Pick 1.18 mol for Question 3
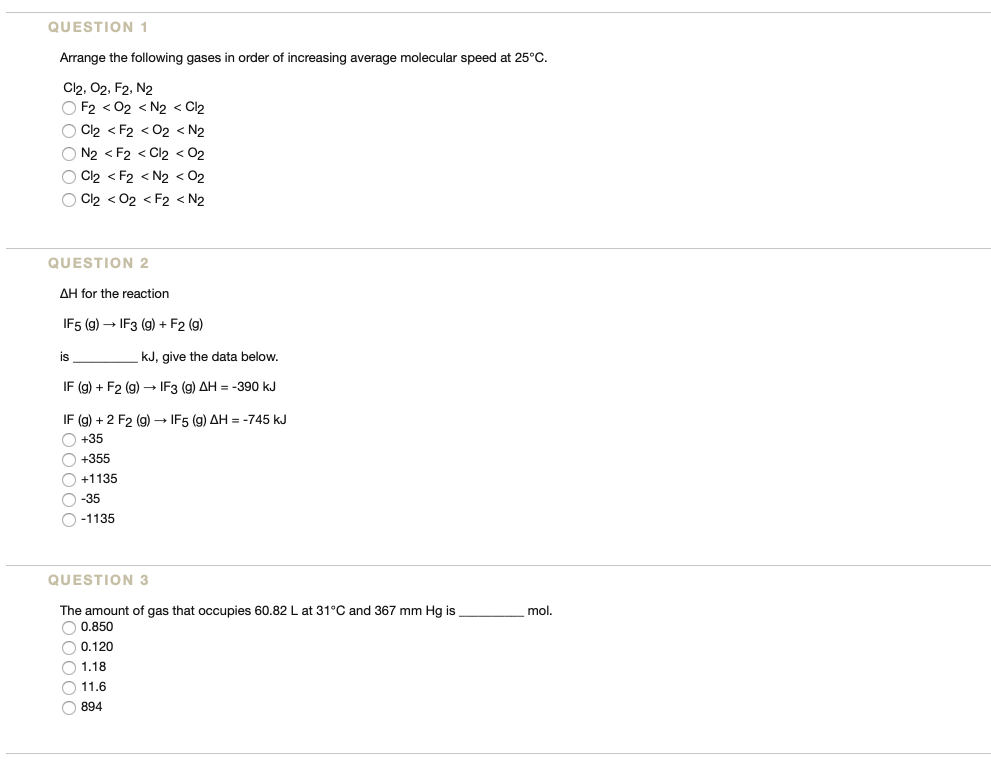Viewport: 991px width, 762px height. click(x=67, y=666)
